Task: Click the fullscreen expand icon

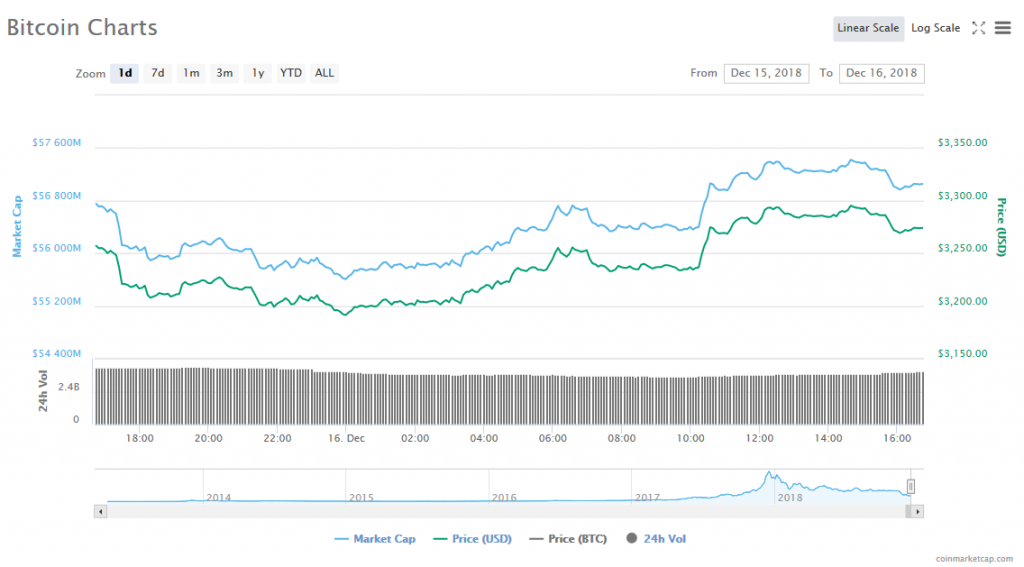Action: pos(979,28)
